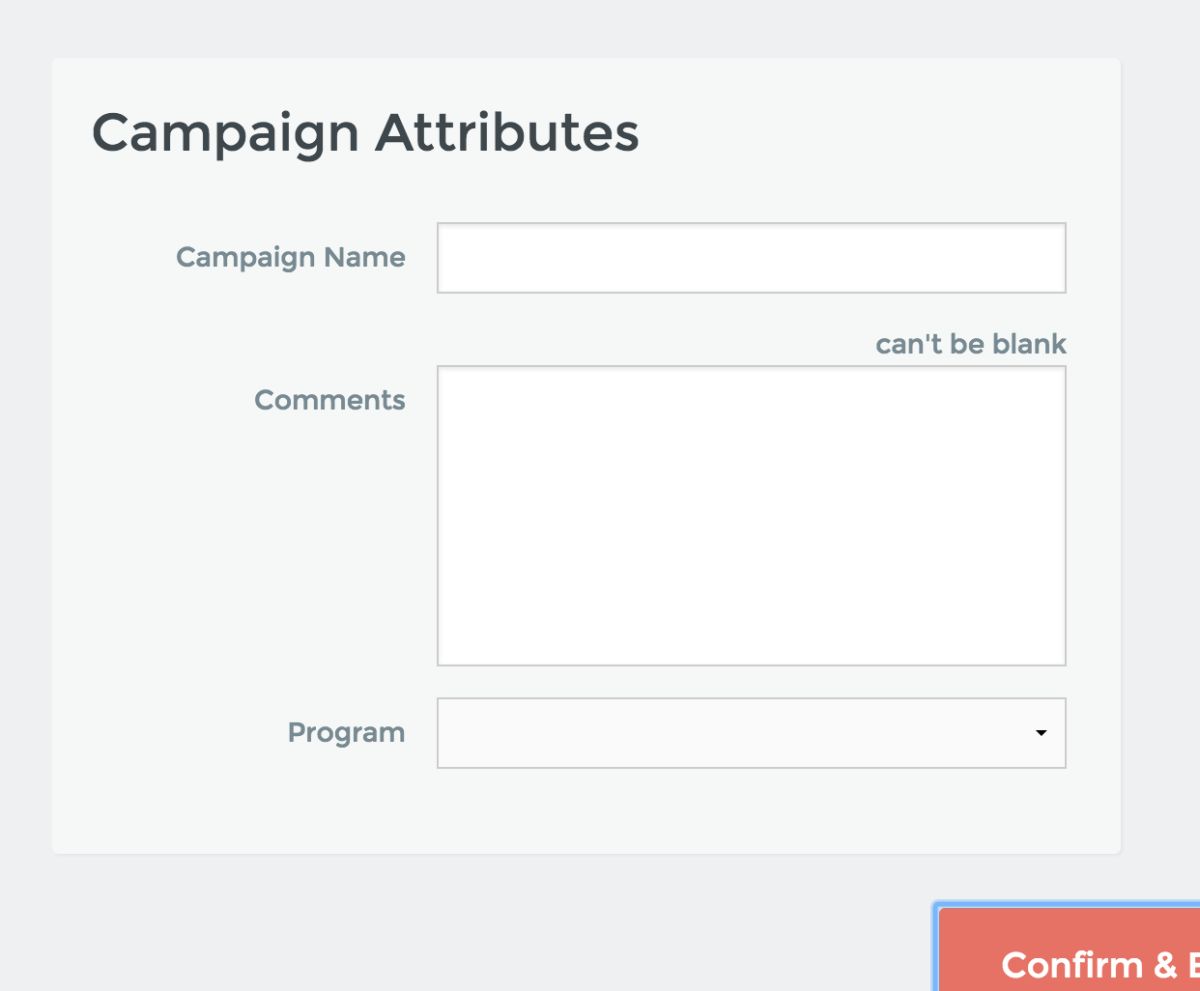1200x991 pixels.
Task: Click the word "Campaign" in the panel title
Action: pyautogui.click(x=225, y=133)
